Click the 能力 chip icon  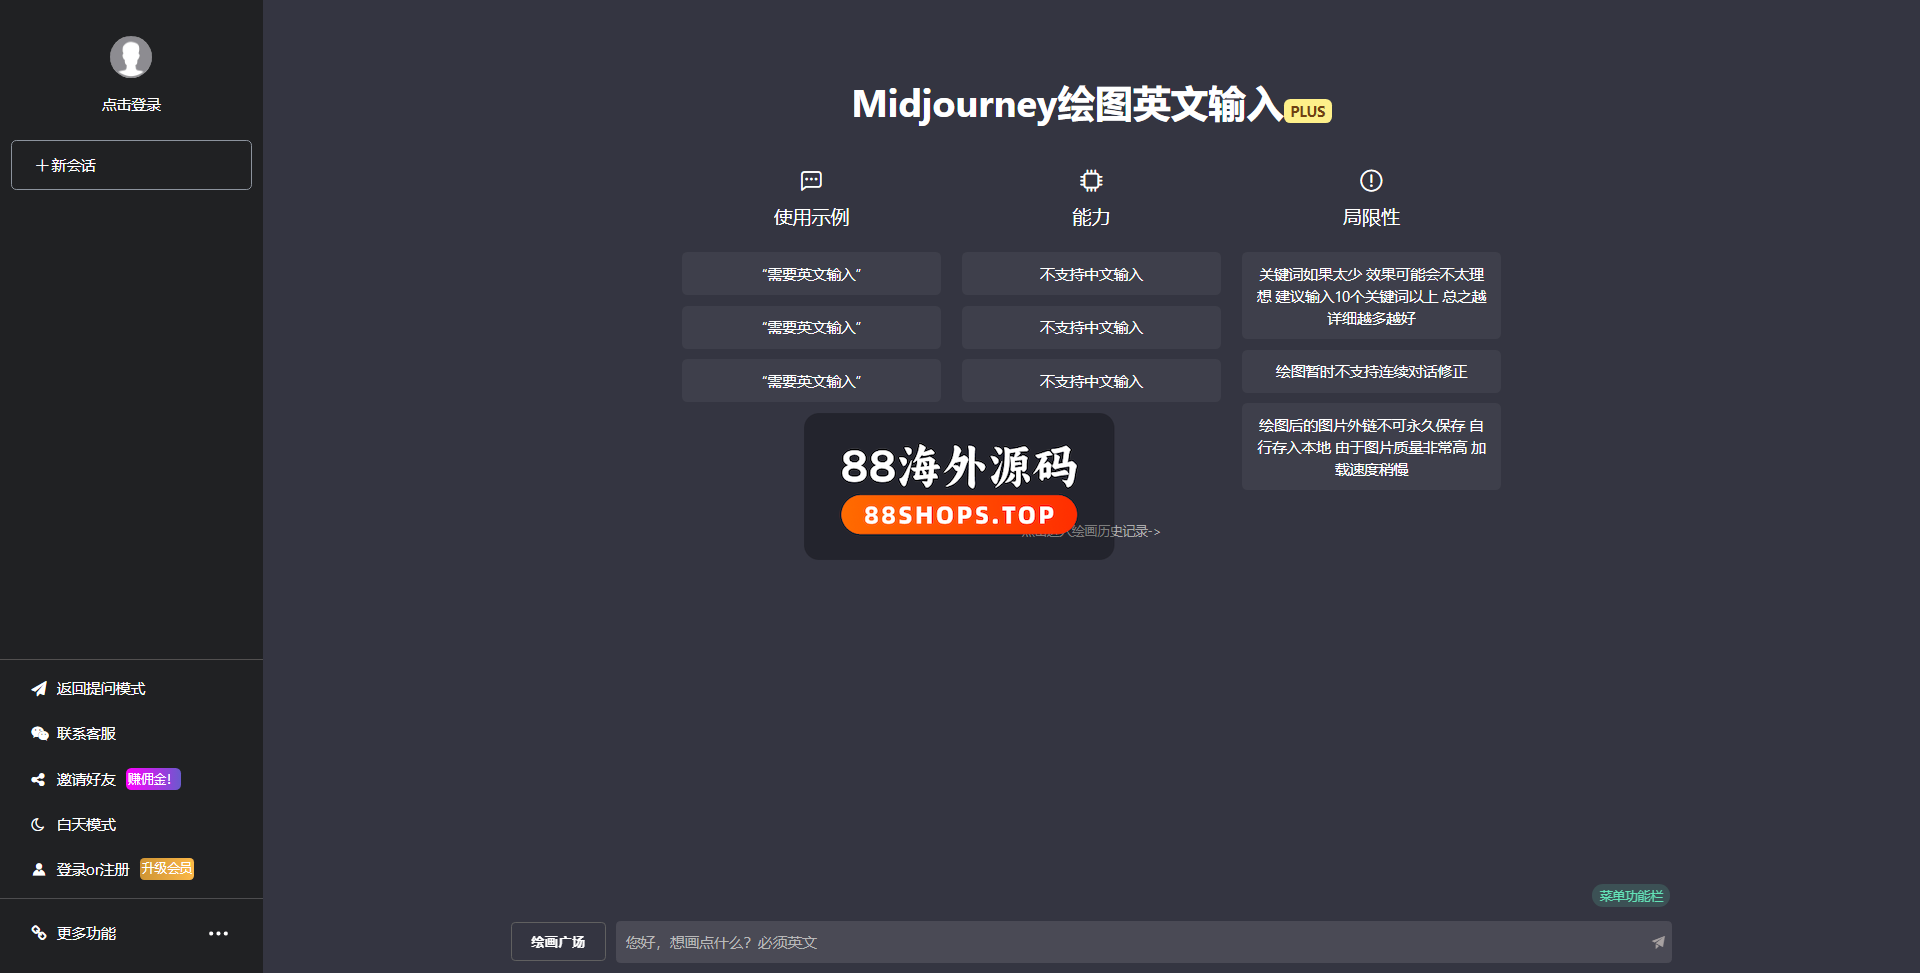click(1091, 180)
